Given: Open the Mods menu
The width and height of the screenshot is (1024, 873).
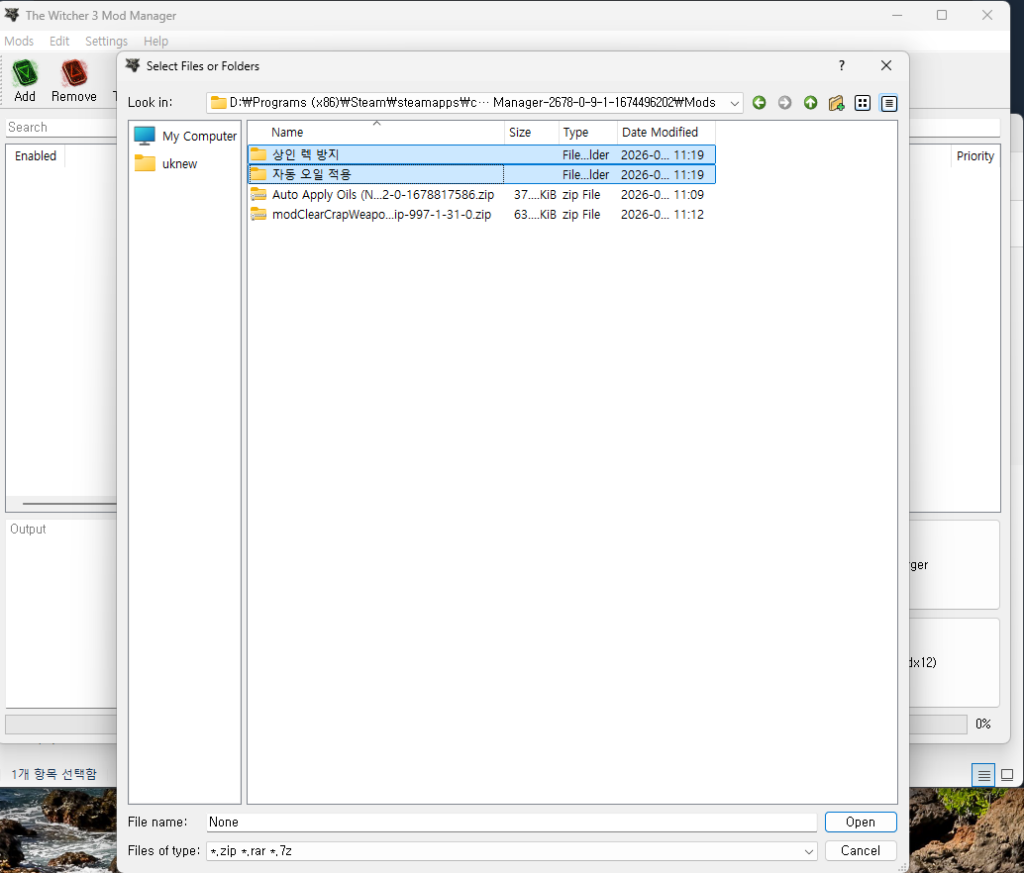Looking at the screenshot, I should (19, 41).
